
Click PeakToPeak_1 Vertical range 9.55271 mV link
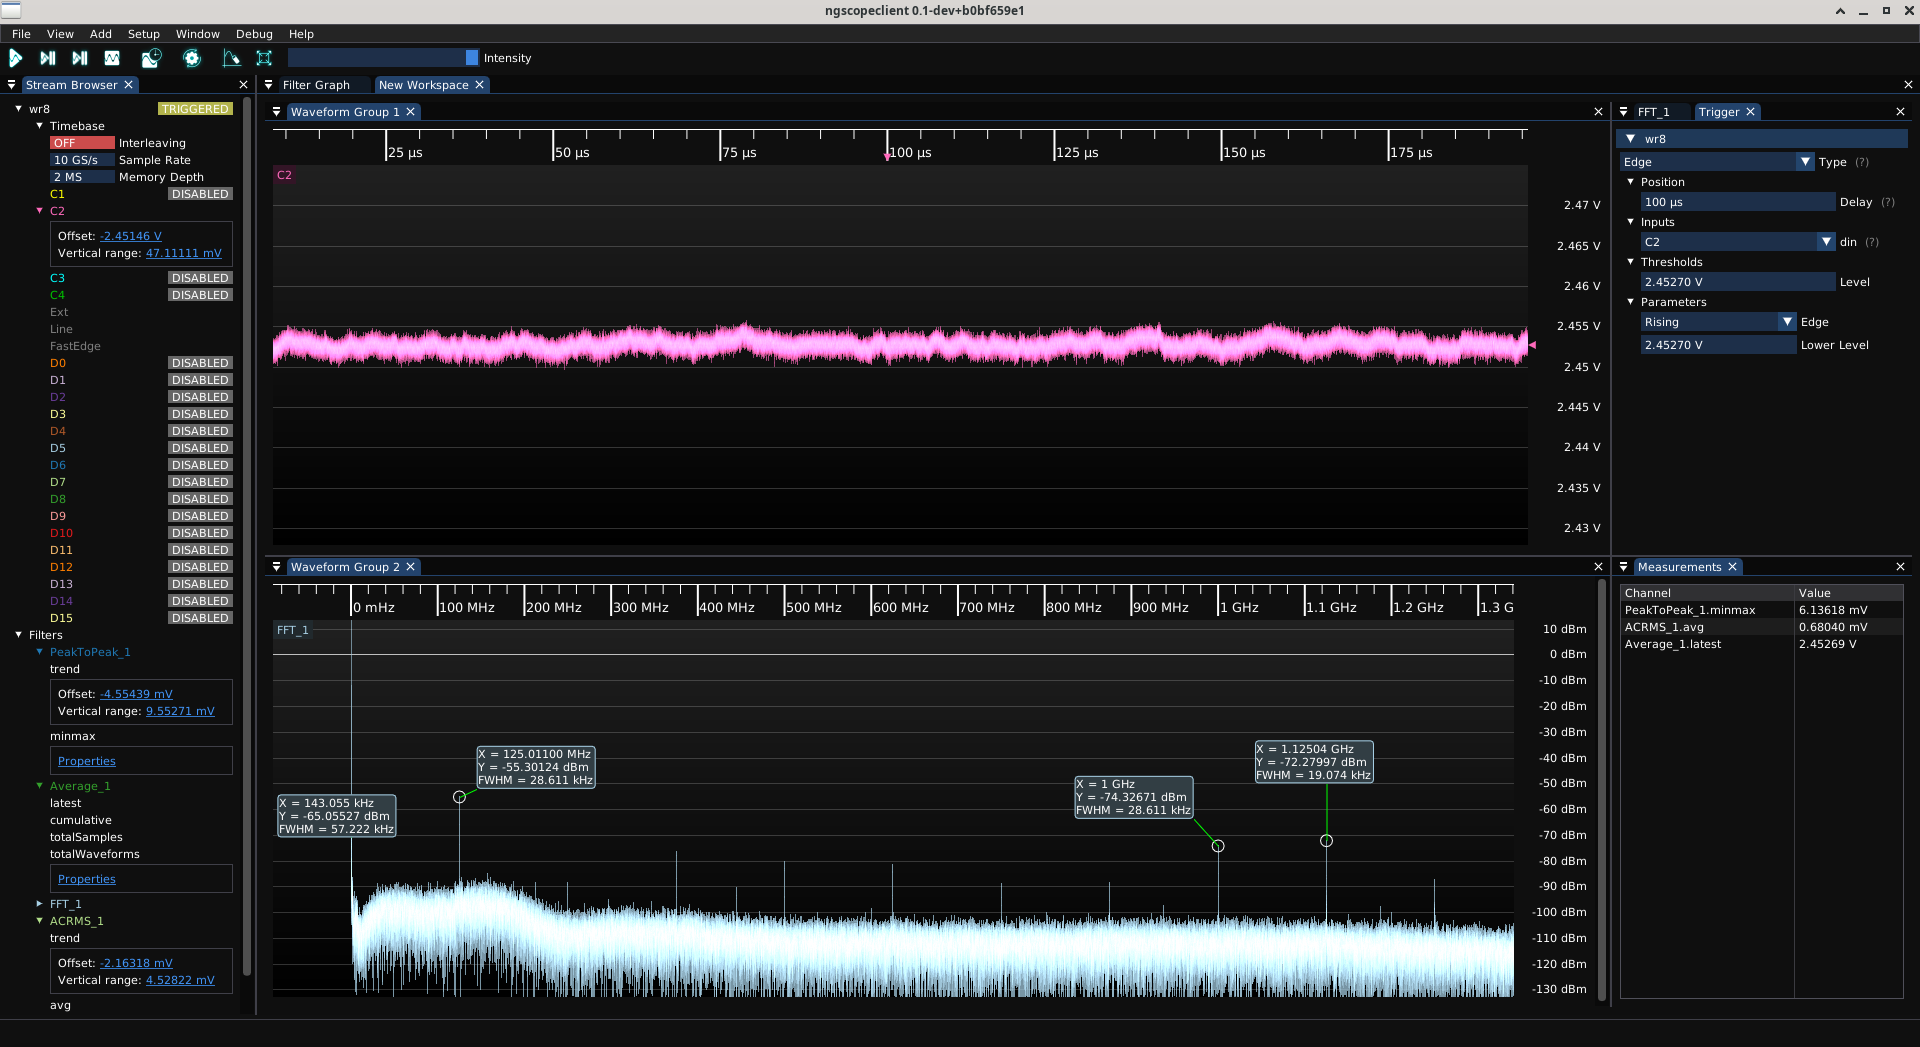pyautogui.click(x=180, y=711)
